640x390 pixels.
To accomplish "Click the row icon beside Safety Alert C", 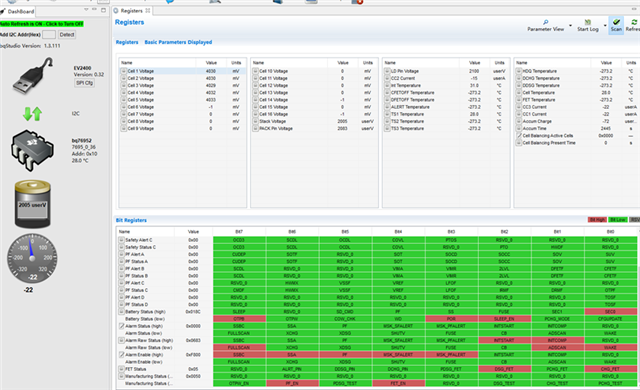I will tap(122, 240).
